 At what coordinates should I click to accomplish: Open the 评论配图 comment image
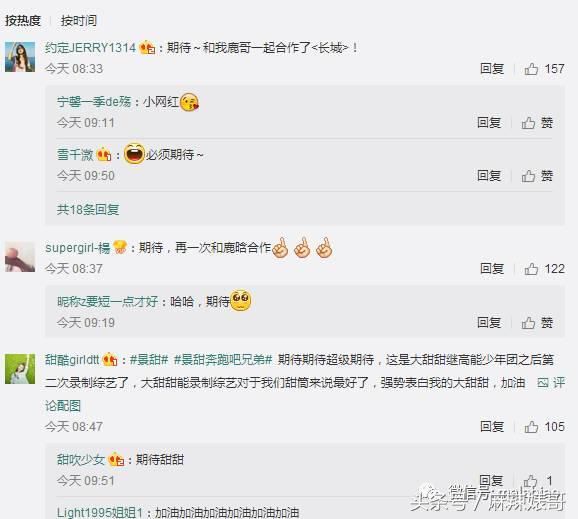coord(551,383)
